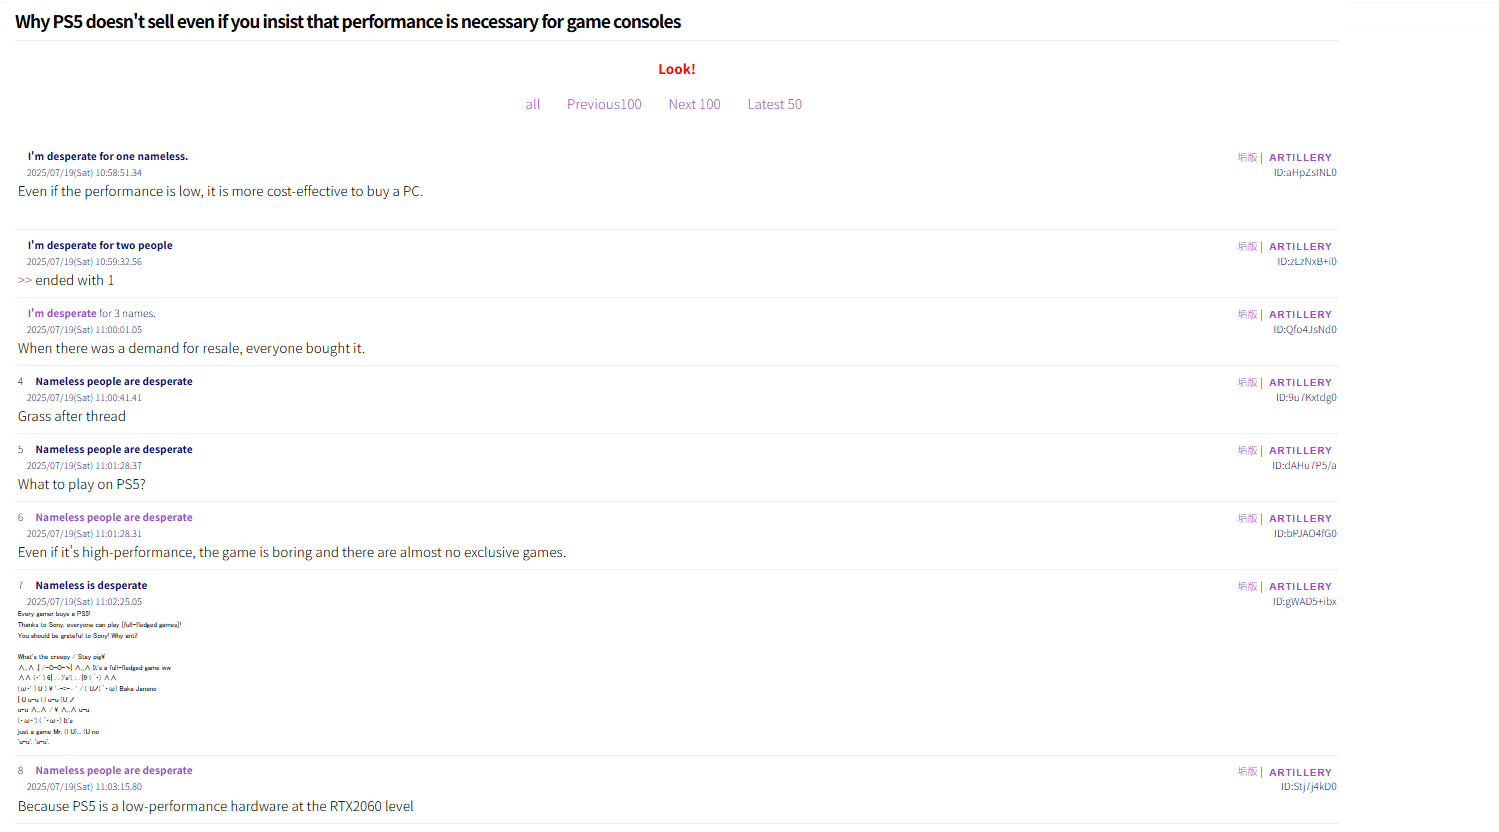The height and width of the screenshot is (832, 1499).
Task: Click timestamp "2025/07/19(Sat) 10:58:51.34"
Action: pyautogui.click(x=84, y=173)
